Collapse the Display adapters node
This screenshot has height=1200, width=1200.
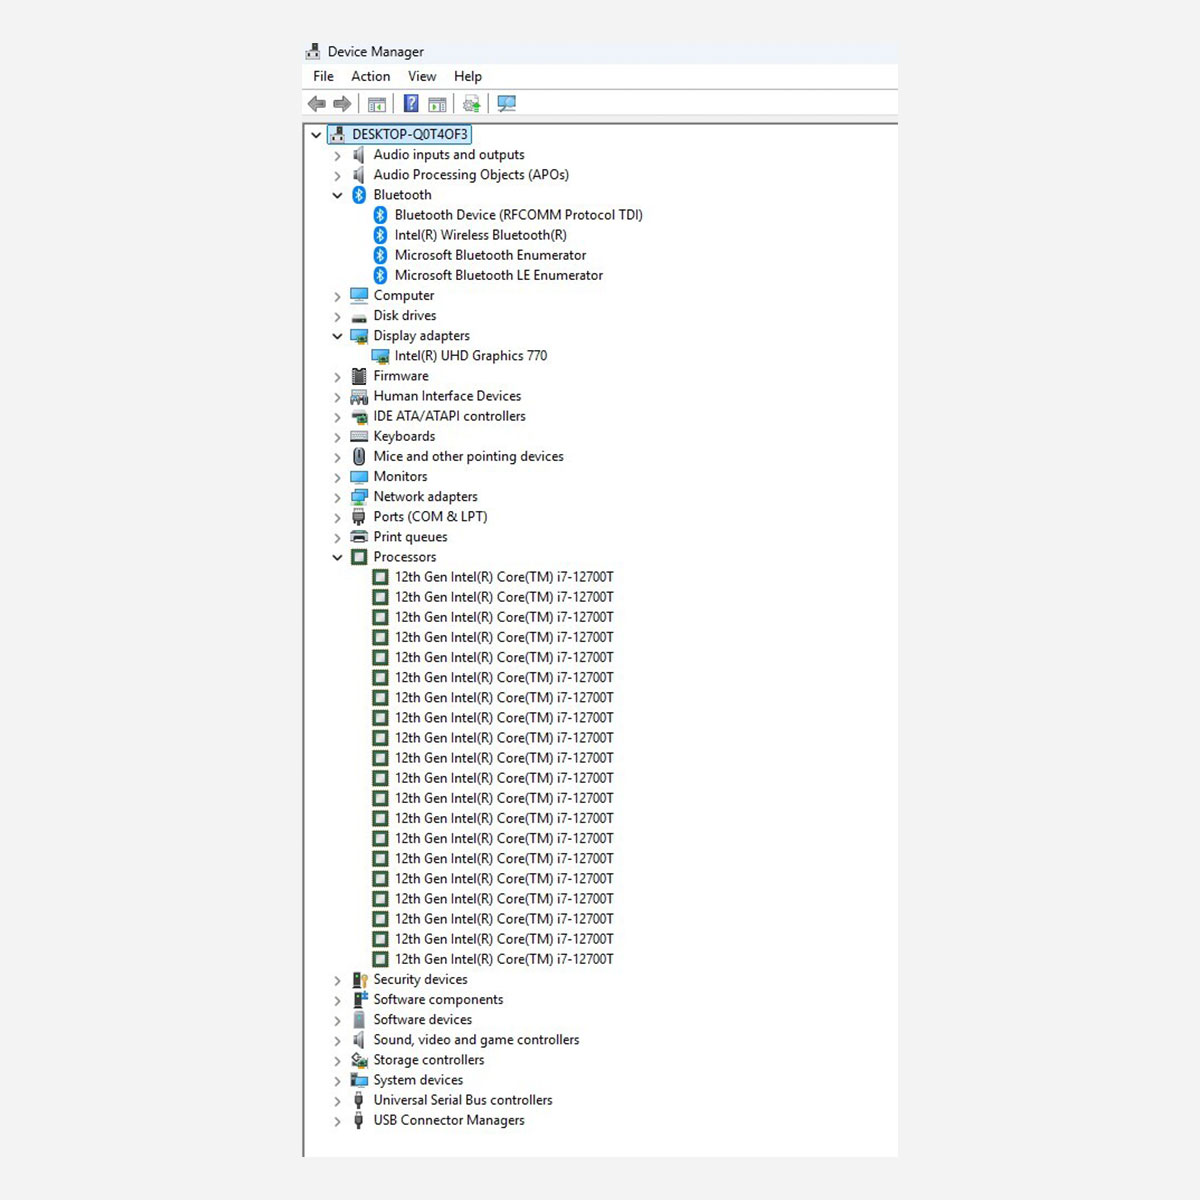(x=337, y=336)
